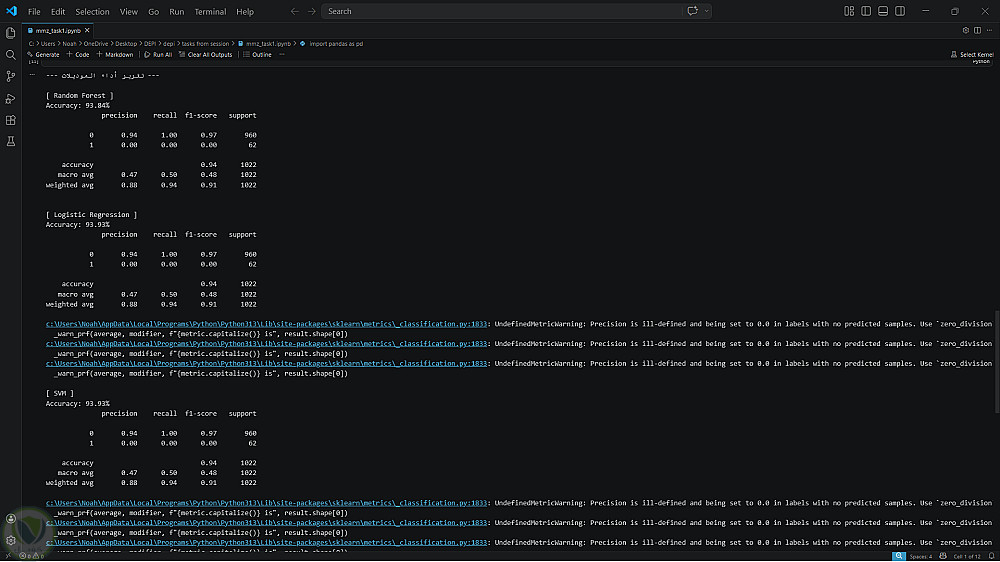Screen dimensions: 1000x562
Task: Open the Extensions view
Action: coord(11,120)
